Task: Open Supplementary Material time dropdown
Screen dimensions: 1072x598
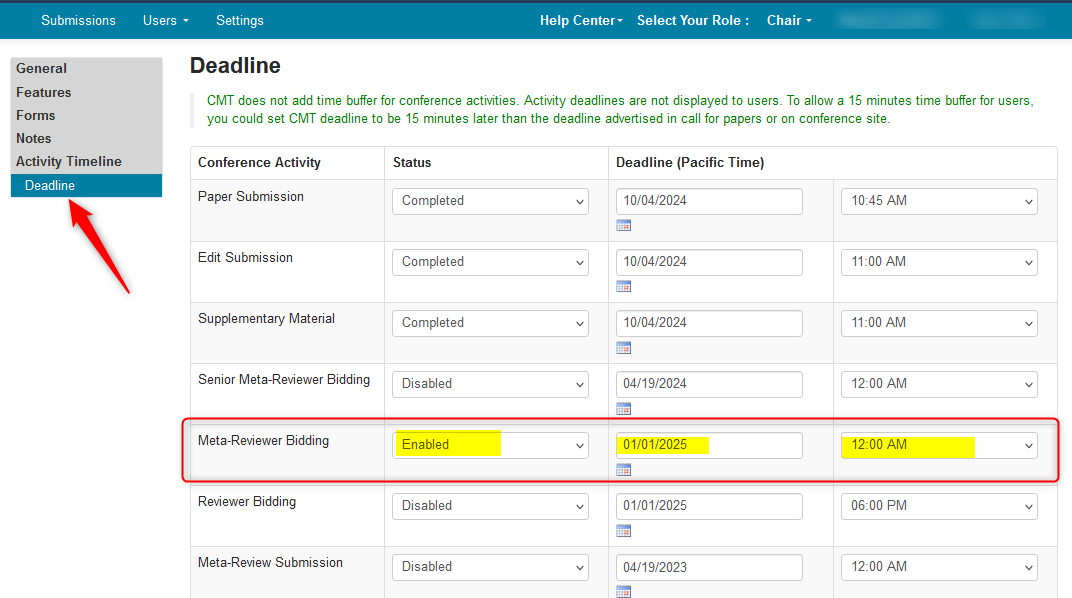Action: tap(939, 323)
